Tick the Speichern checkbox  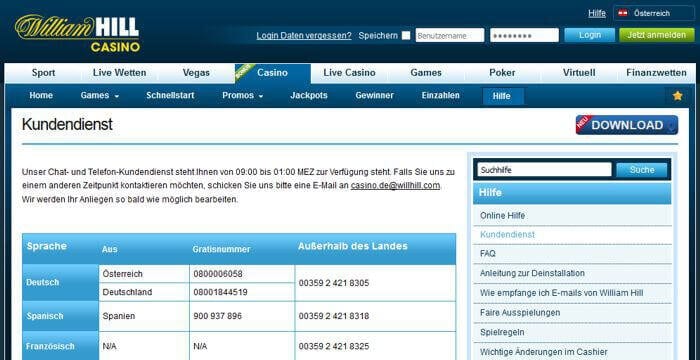[406, 35]
